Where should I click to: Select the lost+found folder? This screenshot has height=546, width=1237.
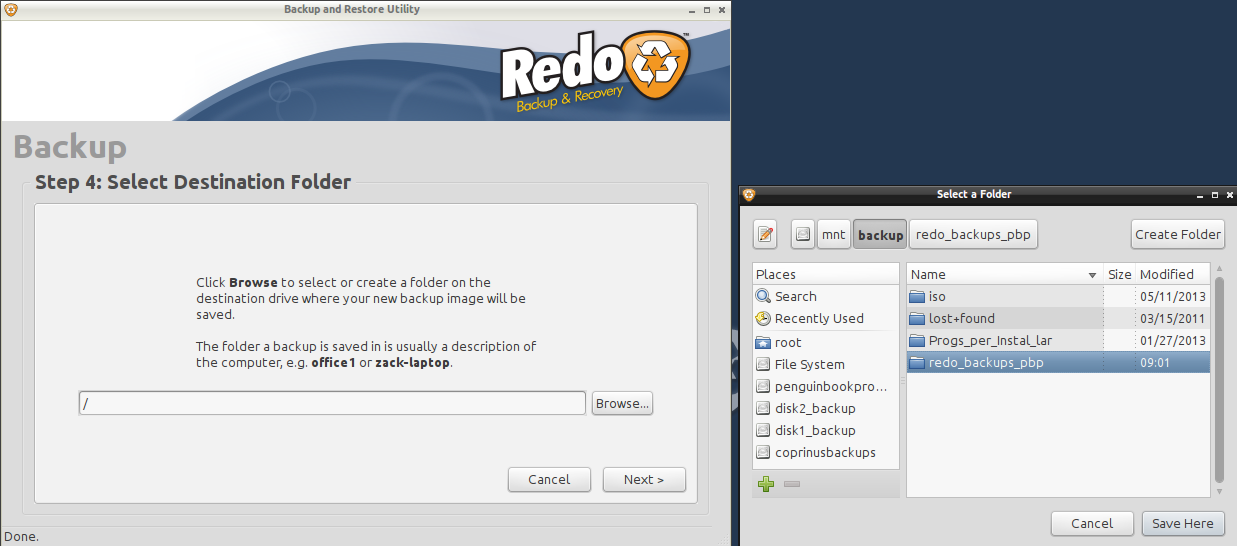[x=961, y=318]
